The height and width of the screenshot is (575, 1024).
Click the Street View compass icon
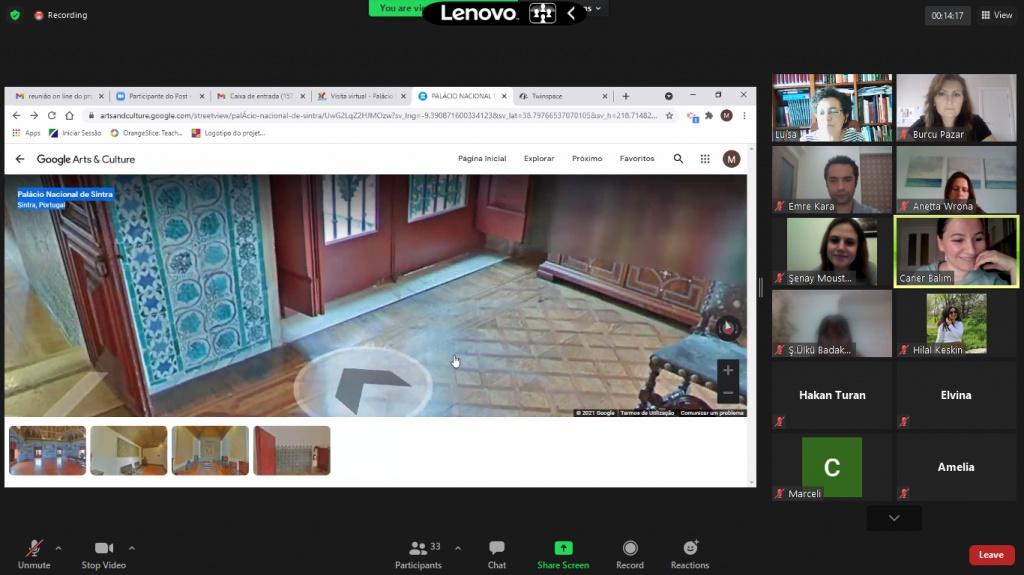tap(728, 328)
